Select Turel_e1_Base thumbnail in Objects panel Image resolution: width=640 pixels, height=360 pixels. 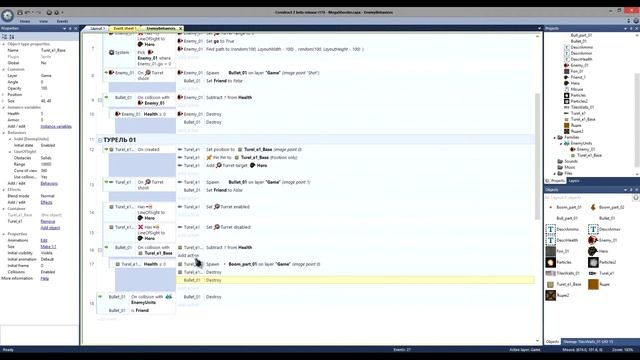(551, 284)
